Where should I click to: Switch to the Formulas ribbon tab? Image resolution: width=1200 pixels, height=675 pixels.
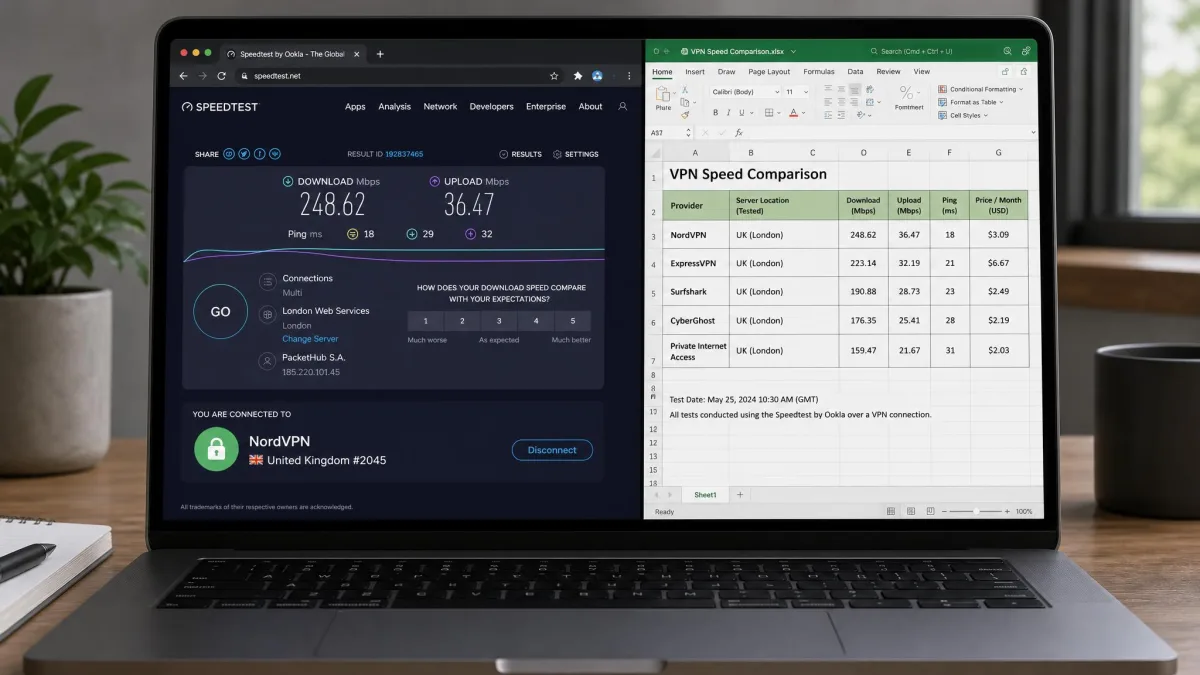[819, 72]
